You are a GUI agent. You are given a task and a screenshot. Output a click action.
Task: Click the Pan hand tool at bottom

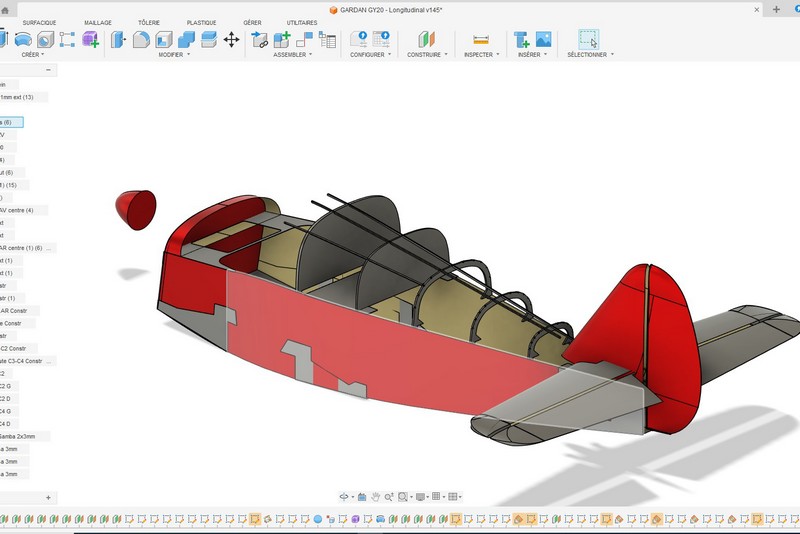point(375,497)
